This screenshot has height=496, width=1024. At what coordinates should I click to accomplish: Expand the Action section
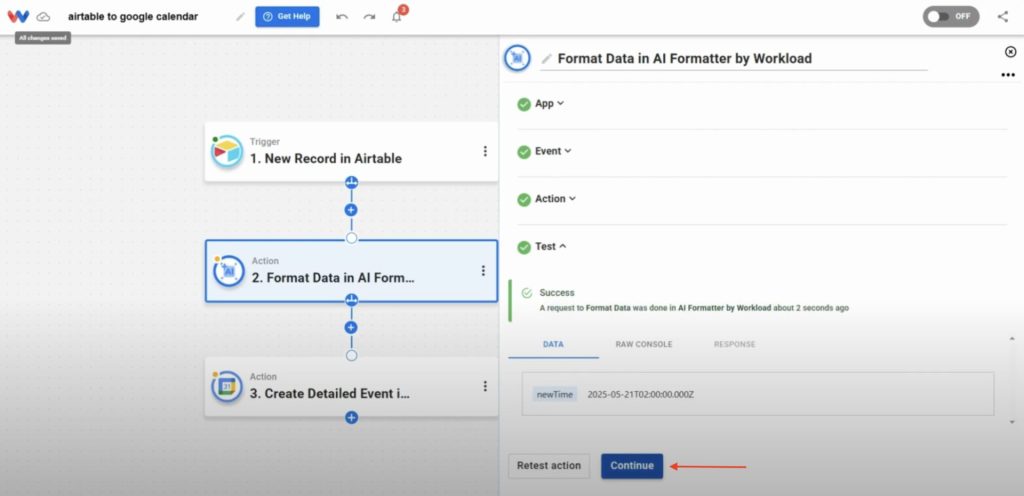point(555,198)
